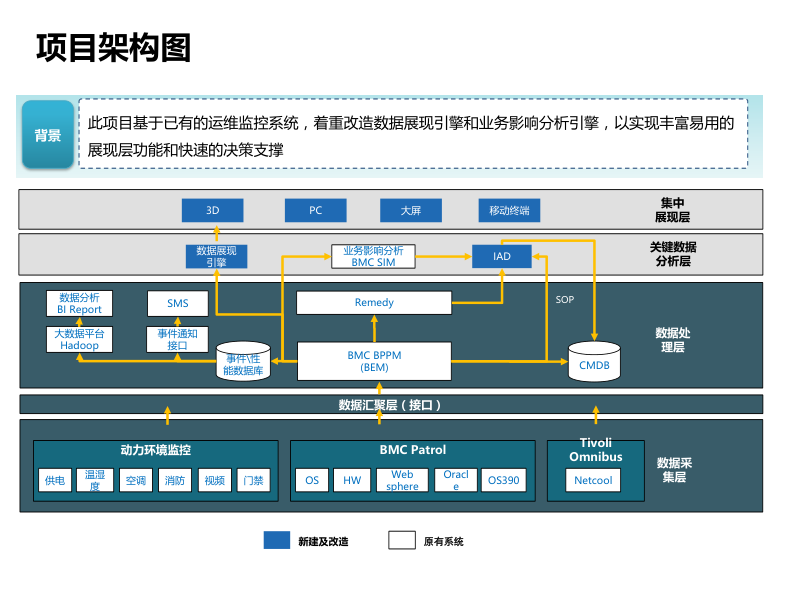Select the OS box under BMC Patrol
800x600 pixels.
[x=312, y=480]
